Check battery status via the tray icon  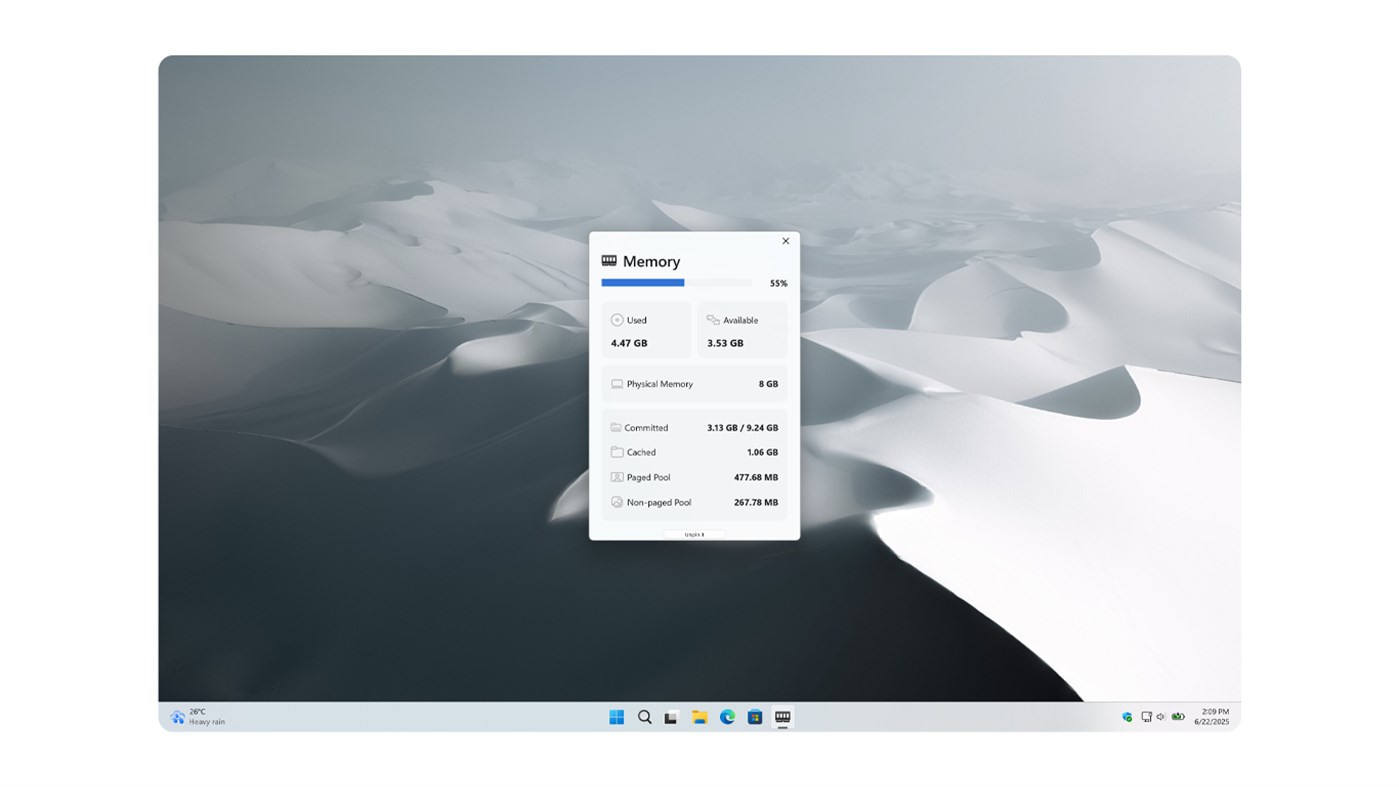1178,716
